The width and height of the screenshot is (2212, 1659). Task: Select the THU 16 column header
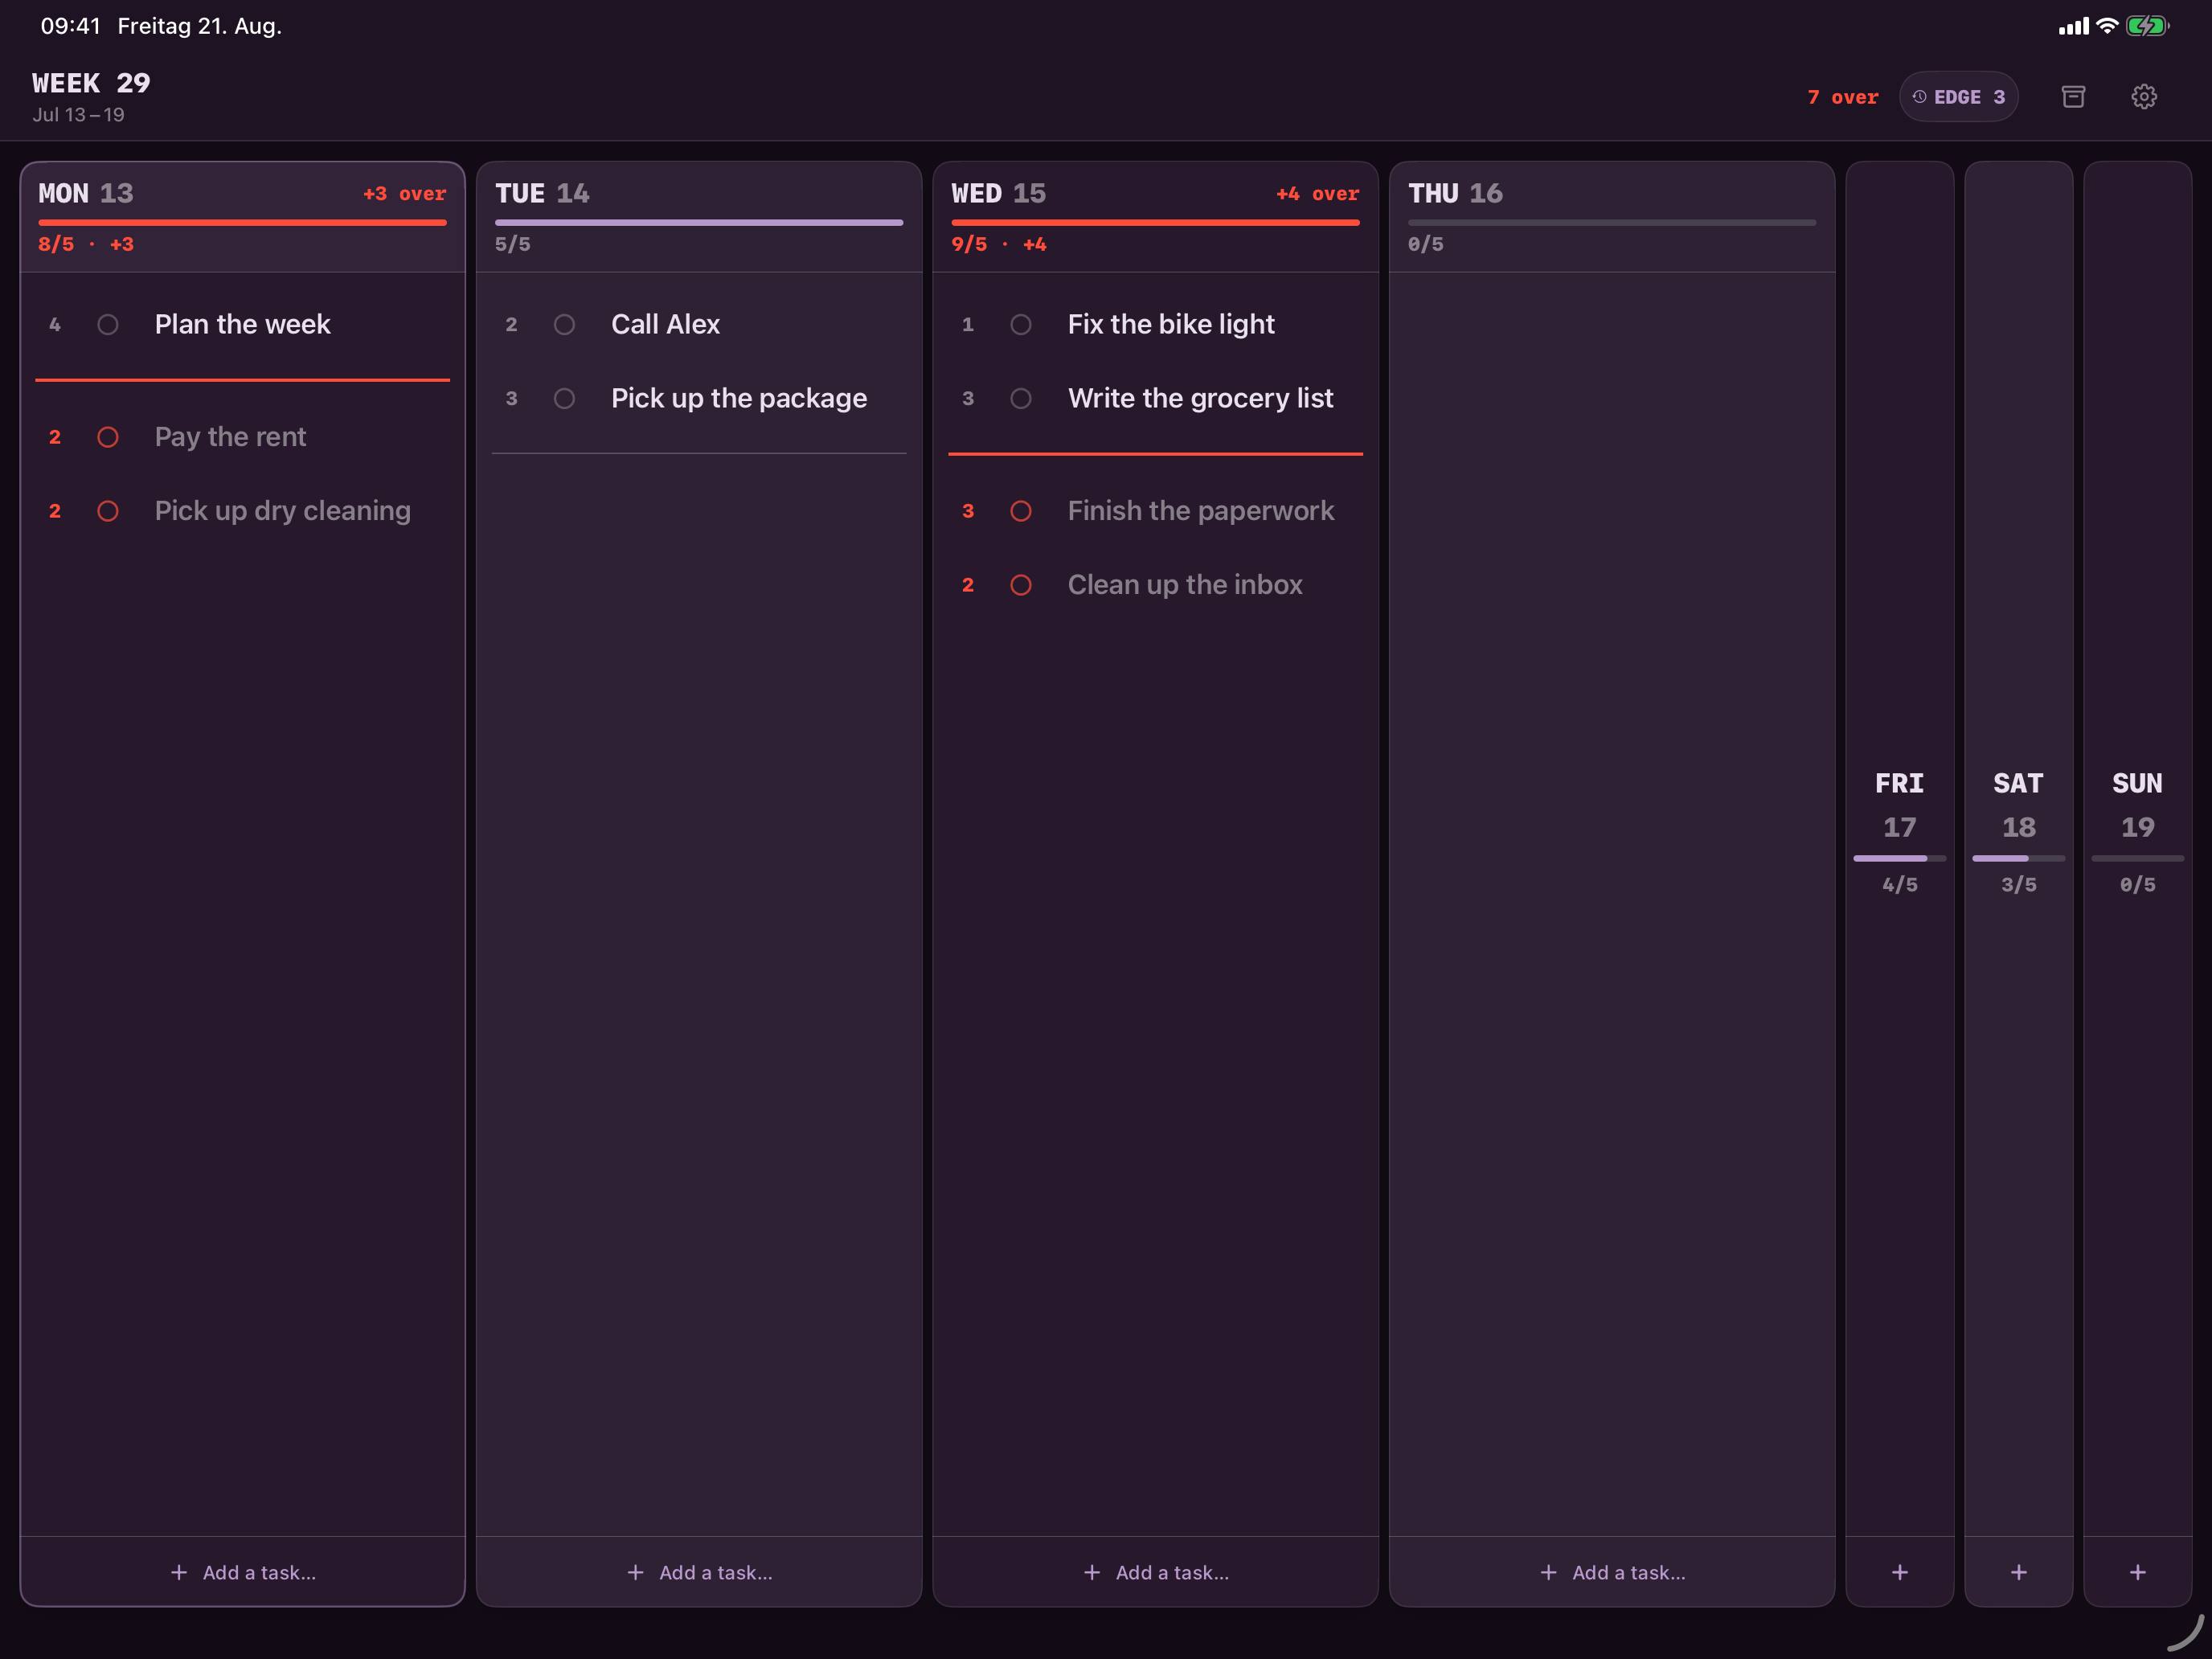tap(1612, 217)
